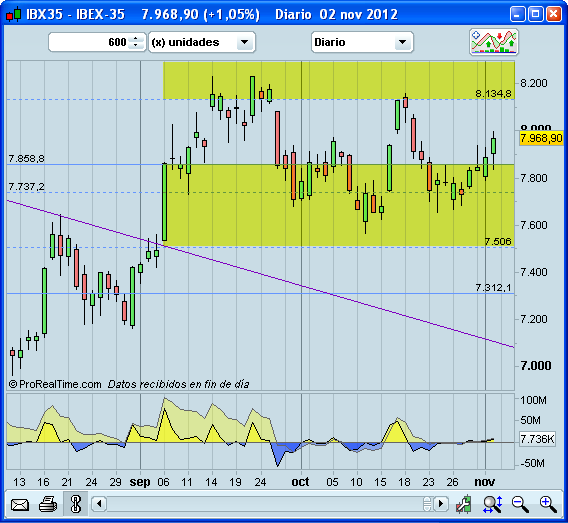
Task: Click the 'oct' month label on time axis
Action: (x=300, y=482)
